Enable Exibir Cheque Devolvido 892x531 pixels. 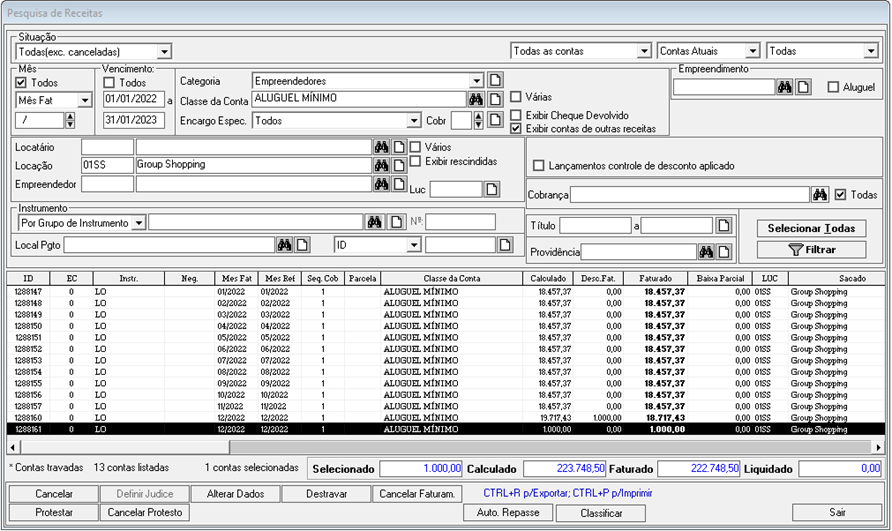[x=516, y=115]
